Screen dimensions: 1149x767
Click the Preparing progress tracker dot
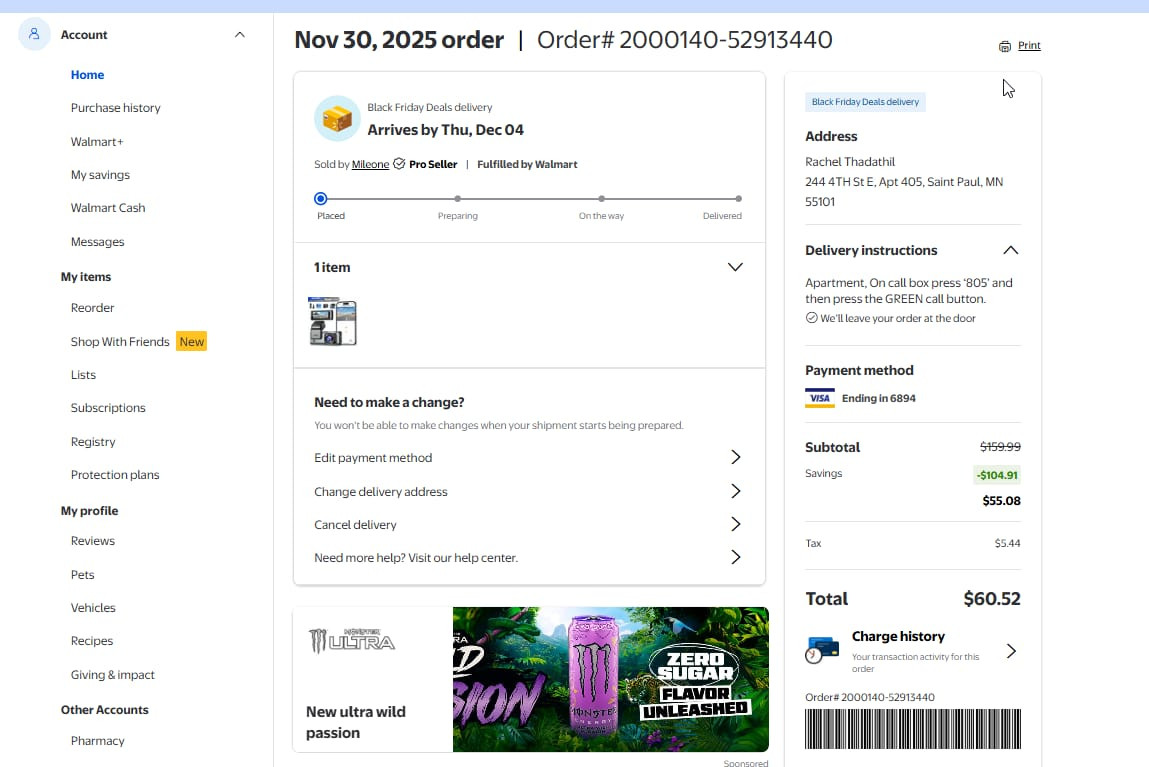(457, 199)
